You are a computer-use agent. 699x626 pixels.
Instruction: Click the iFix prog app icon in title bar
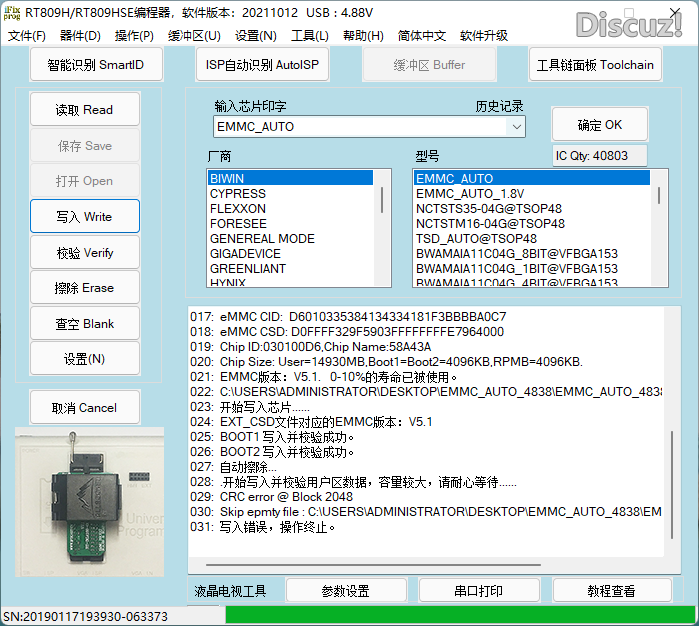tap(13, 13)
